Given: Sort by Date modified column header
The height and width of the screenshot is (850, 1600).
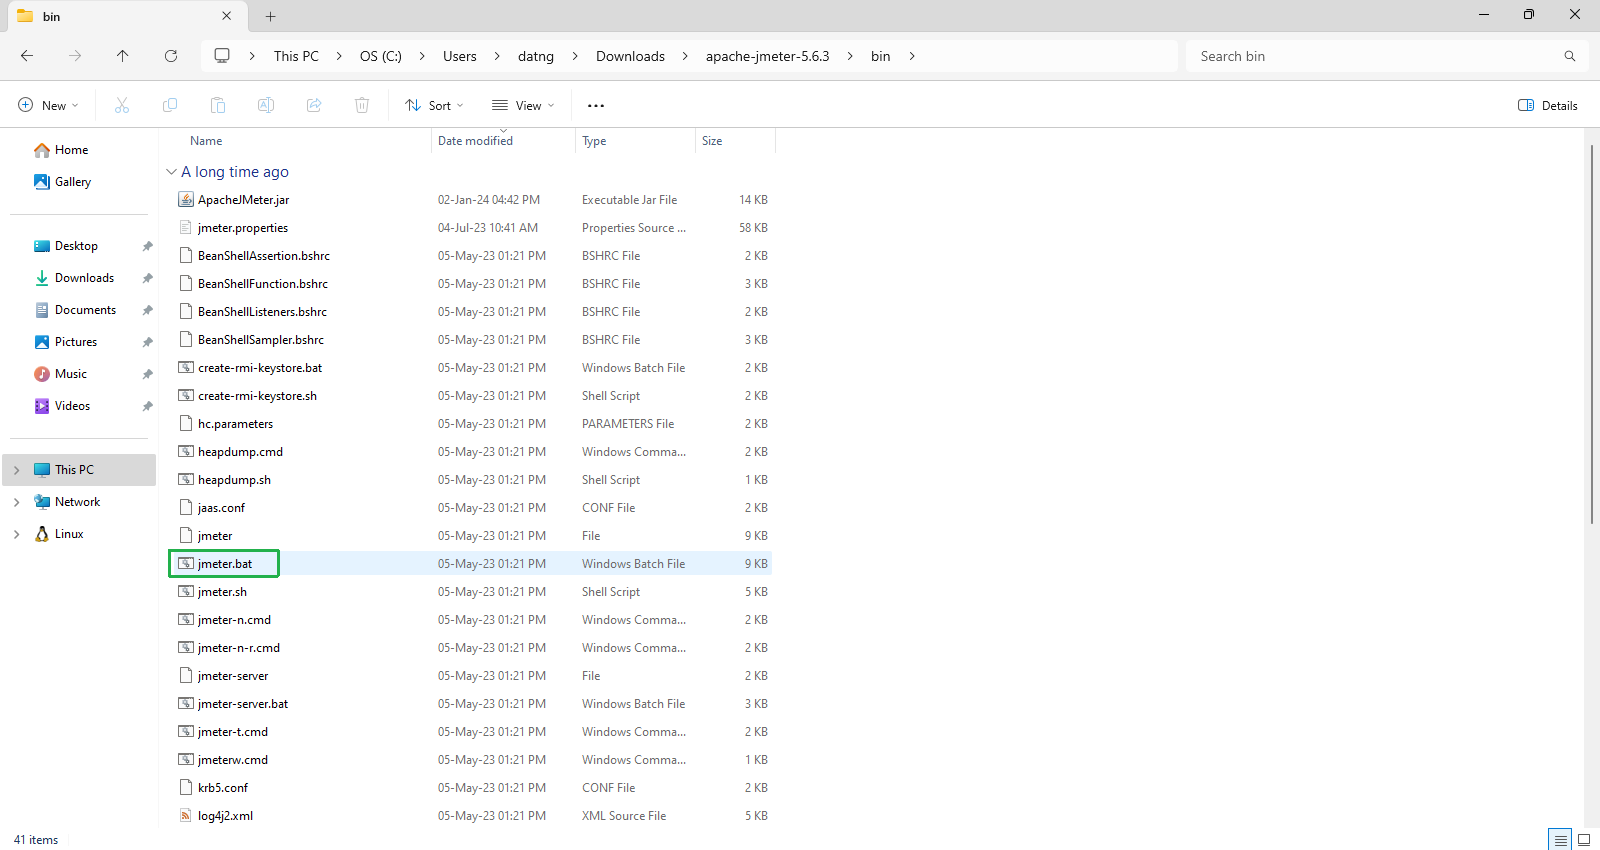Looking at the screenshot, I should [475, 141].
